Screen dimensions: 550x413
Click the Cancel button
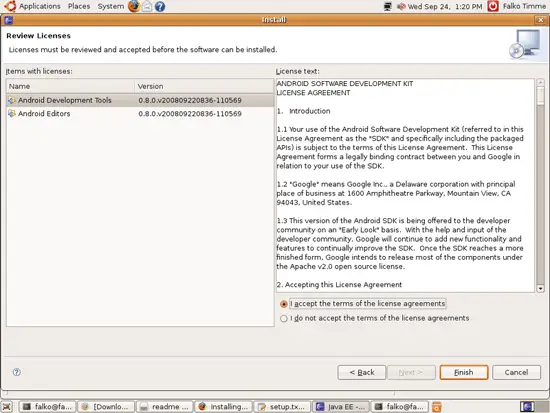[516, 373]
